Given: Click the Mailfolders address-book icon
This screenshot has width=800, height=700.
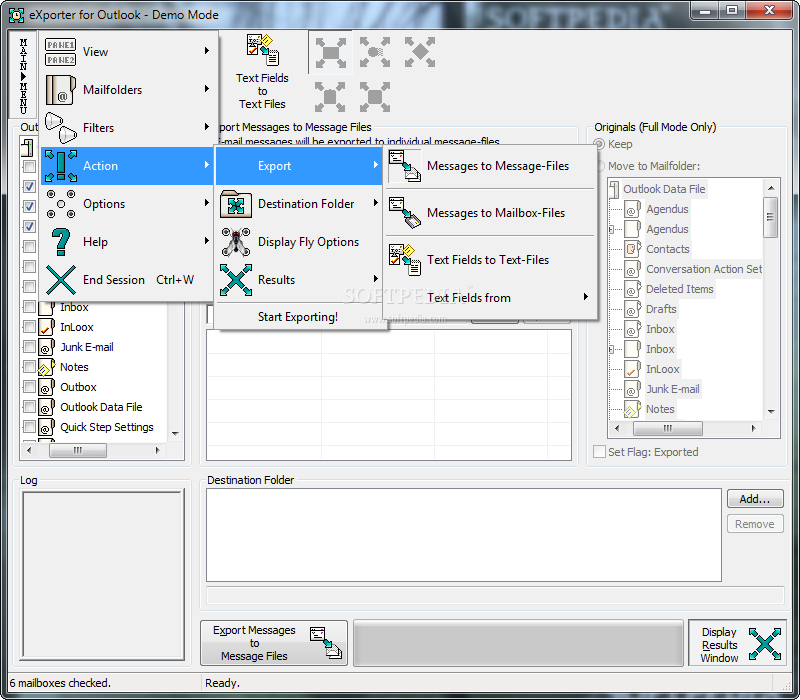Looking at the screenshot, I should (60, 90).
